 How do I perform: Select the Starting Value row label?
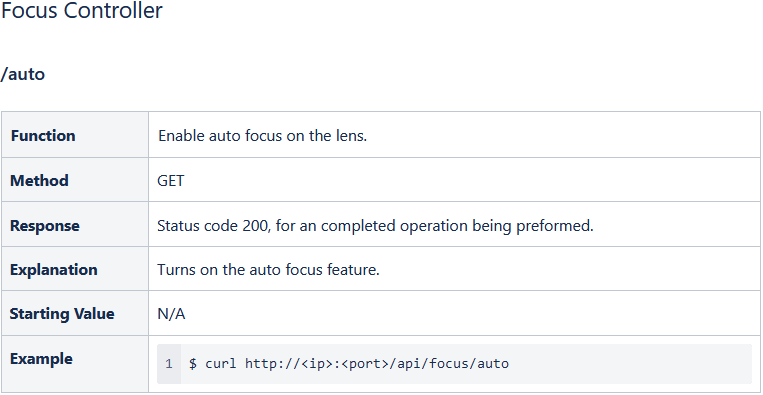(x=62, y=314)
